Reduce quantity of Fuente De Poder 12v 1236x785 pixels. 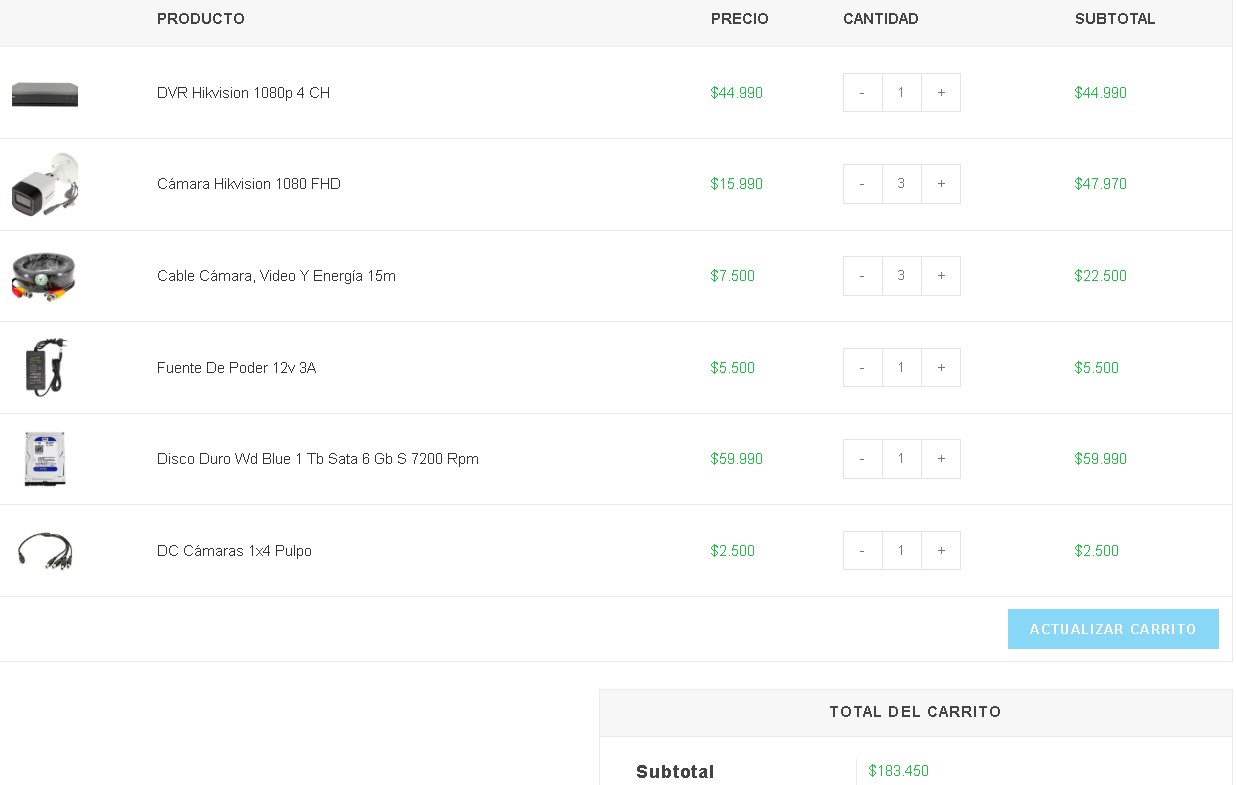point(862,368)
